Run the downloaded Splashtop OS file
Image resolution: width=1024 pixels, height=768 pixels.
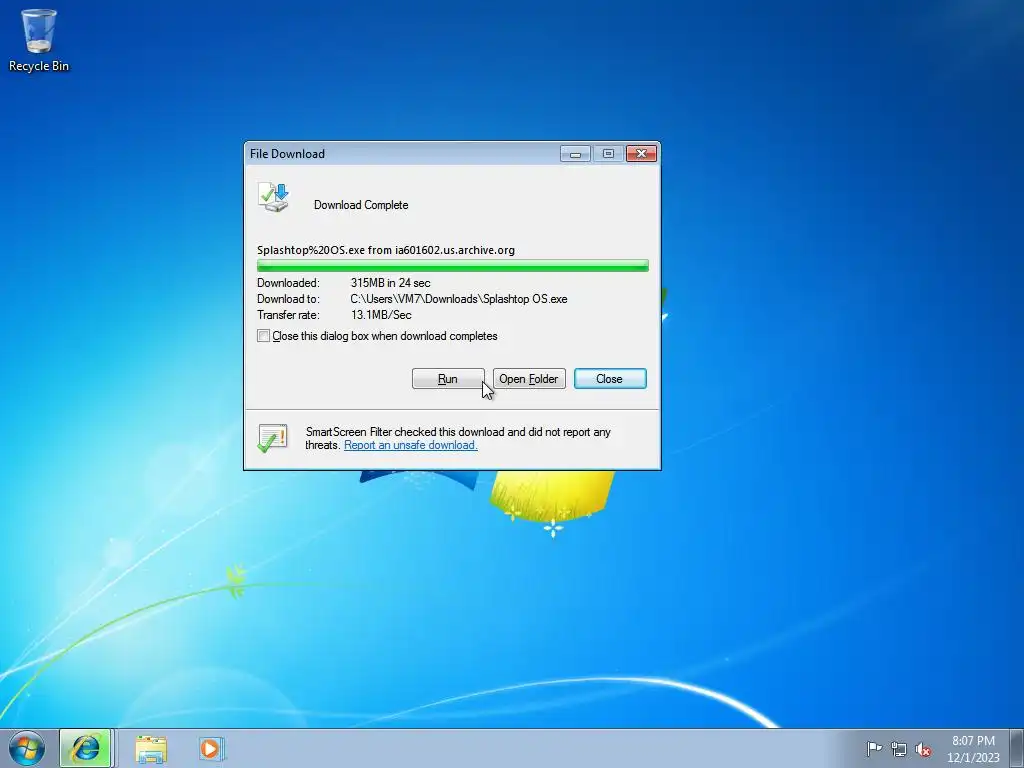[x=448, y=379]
